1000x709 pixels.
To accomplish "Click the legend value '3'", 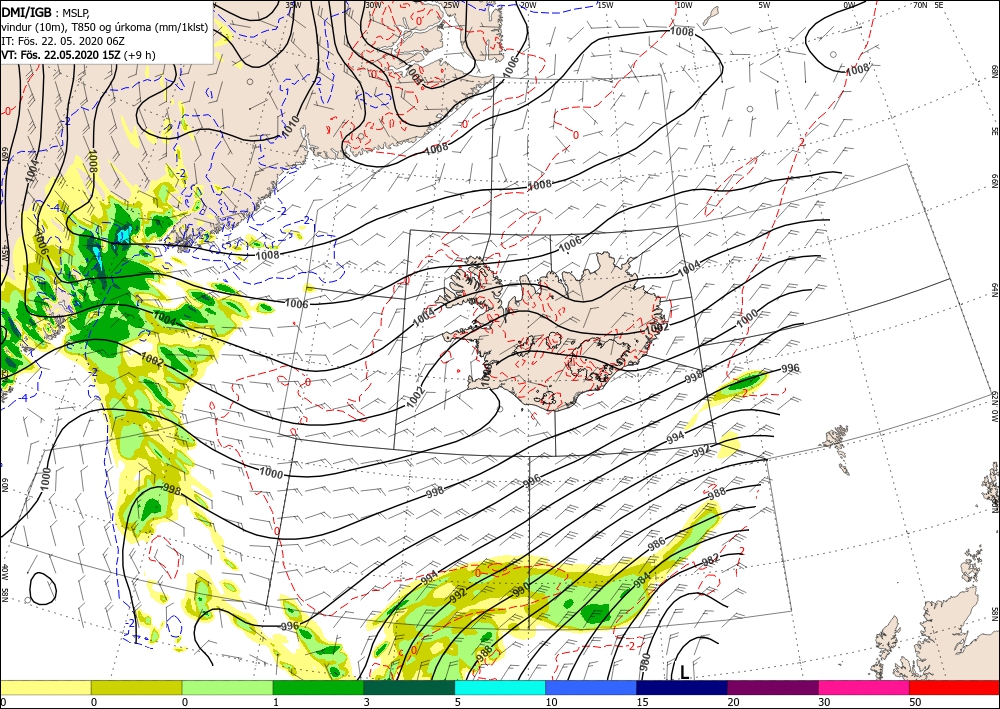I will [366, 702].
